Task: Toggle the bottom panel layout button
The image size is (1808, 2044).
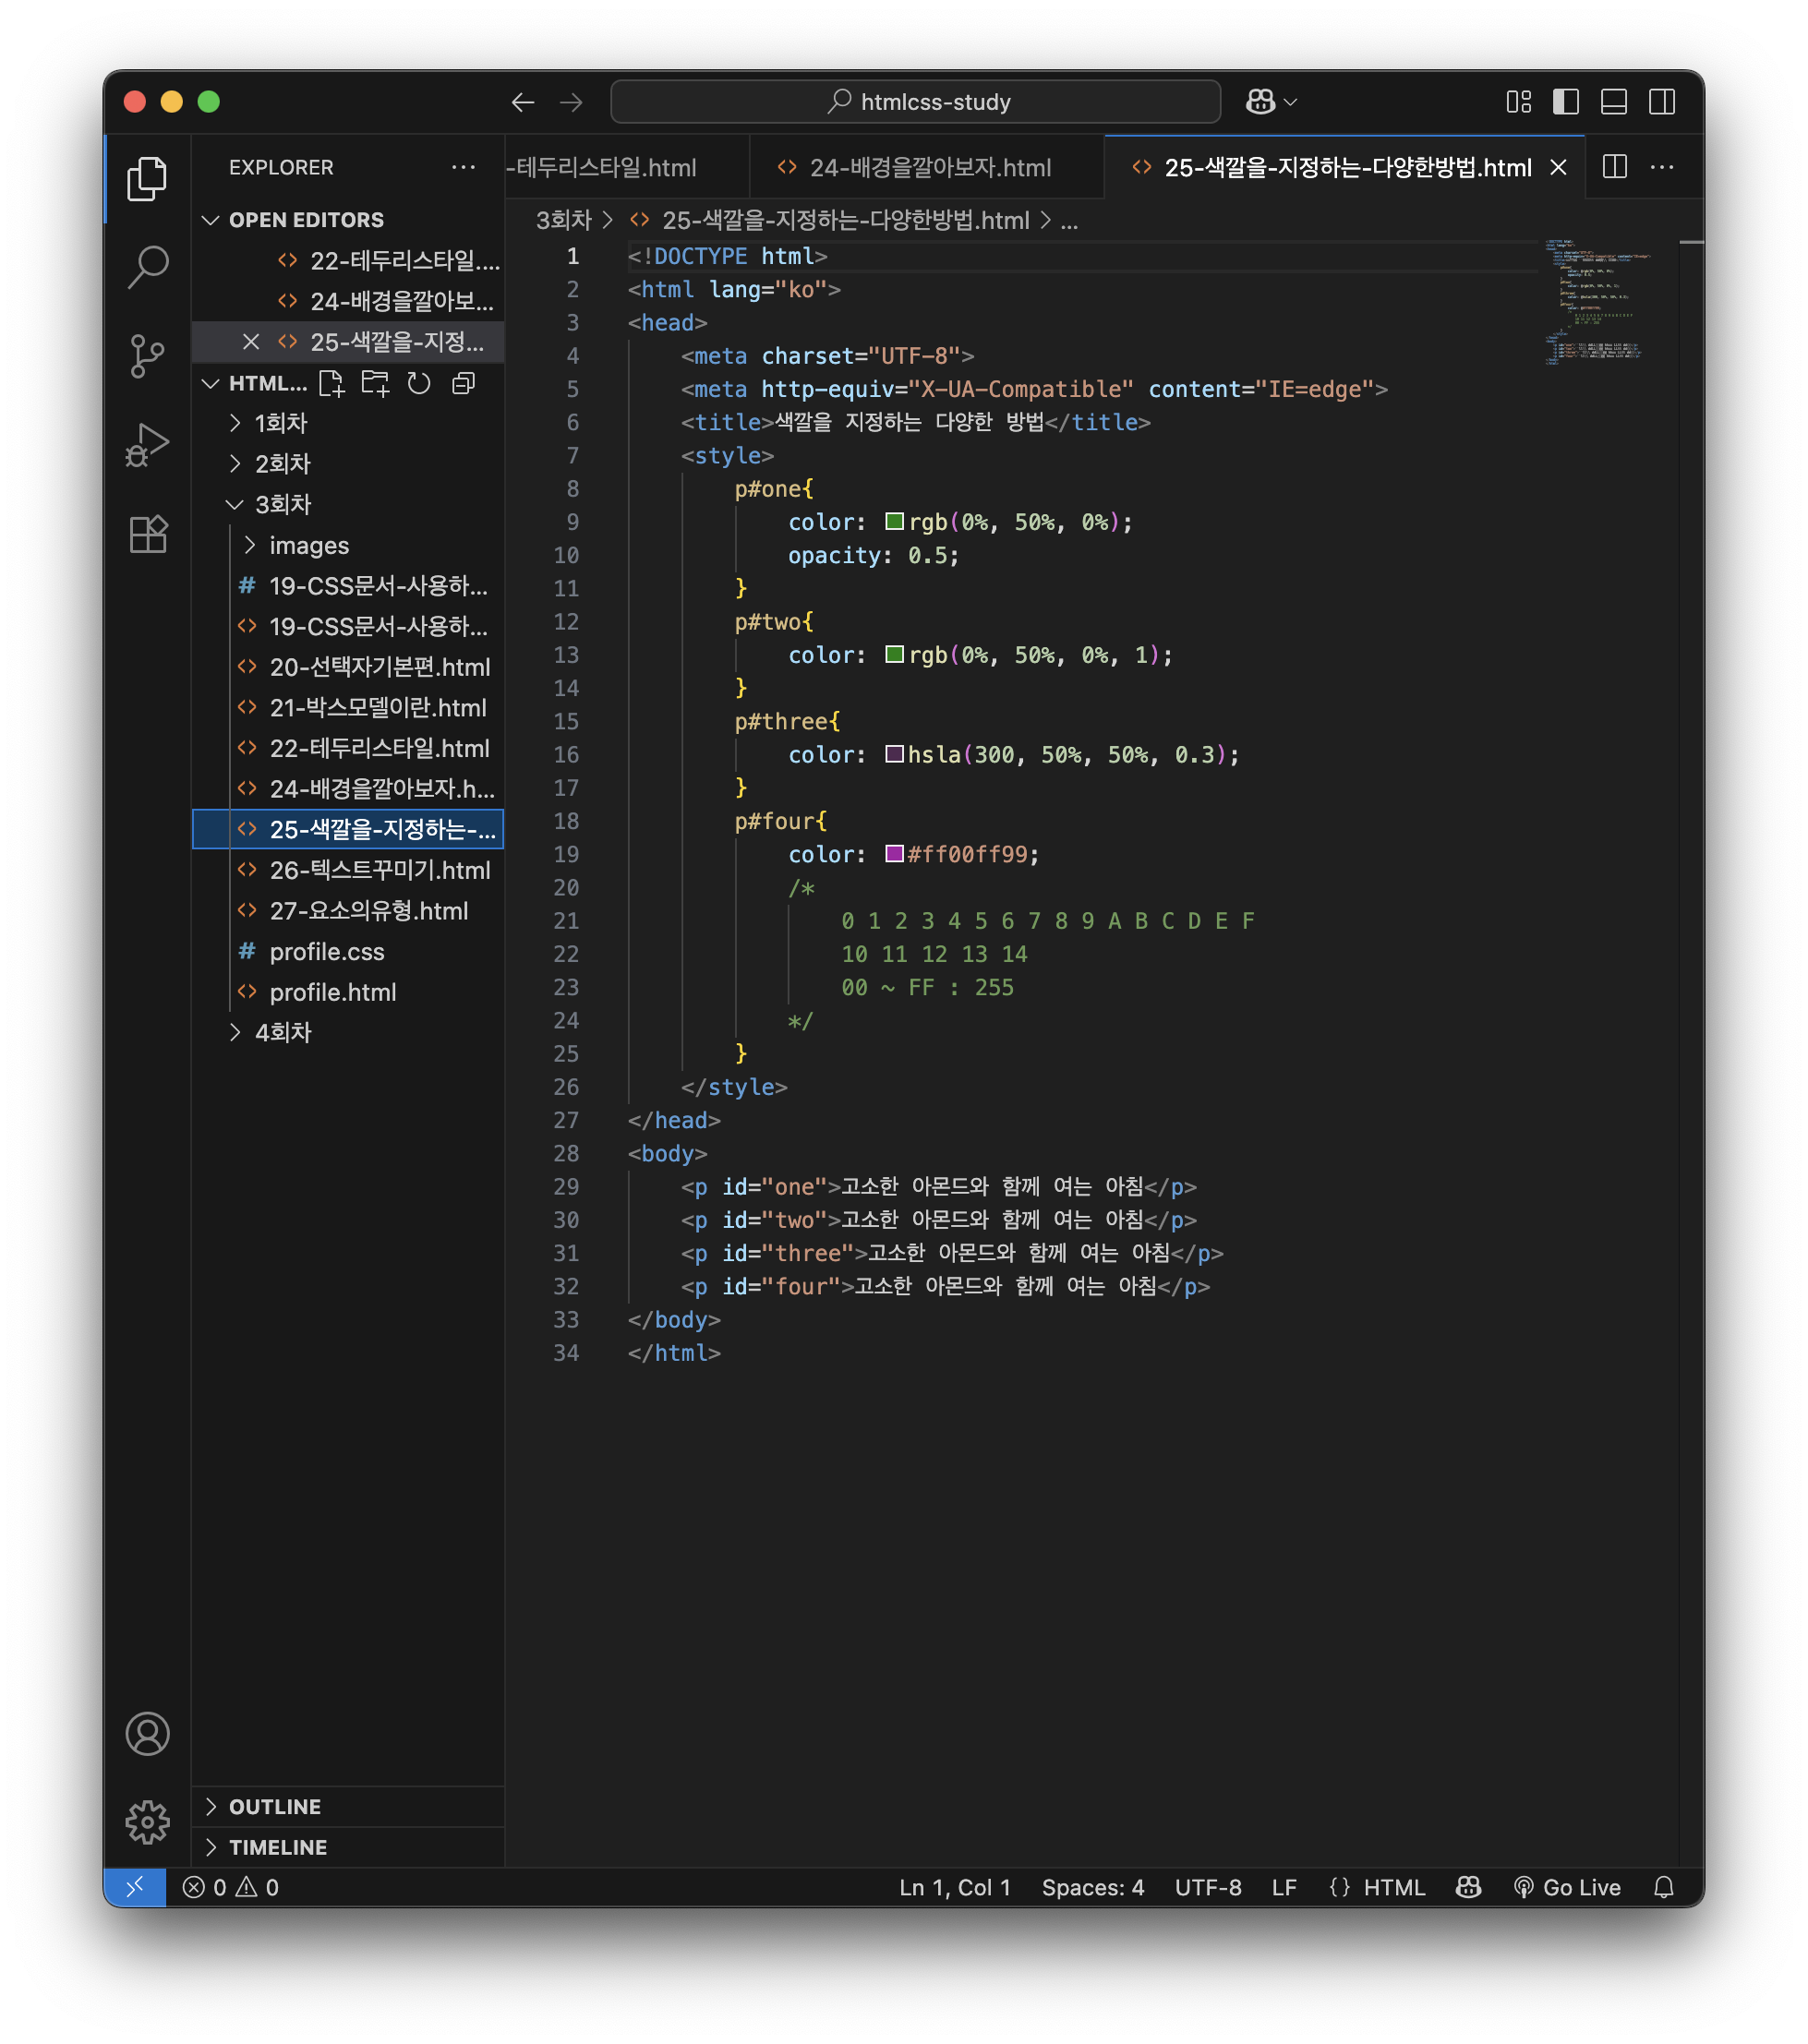Action: (x=1613, y=102)
